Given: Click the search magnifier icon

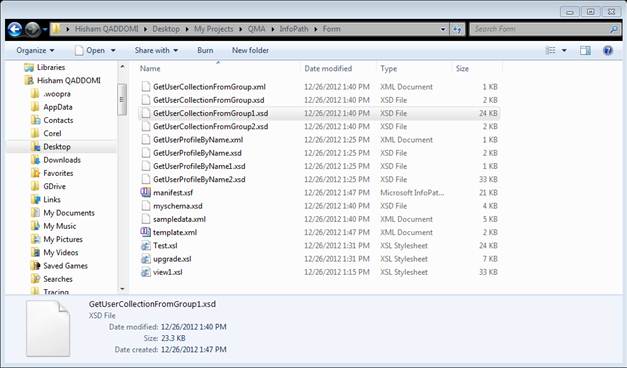Looking at the screenshot, I should tap(613, 29).
